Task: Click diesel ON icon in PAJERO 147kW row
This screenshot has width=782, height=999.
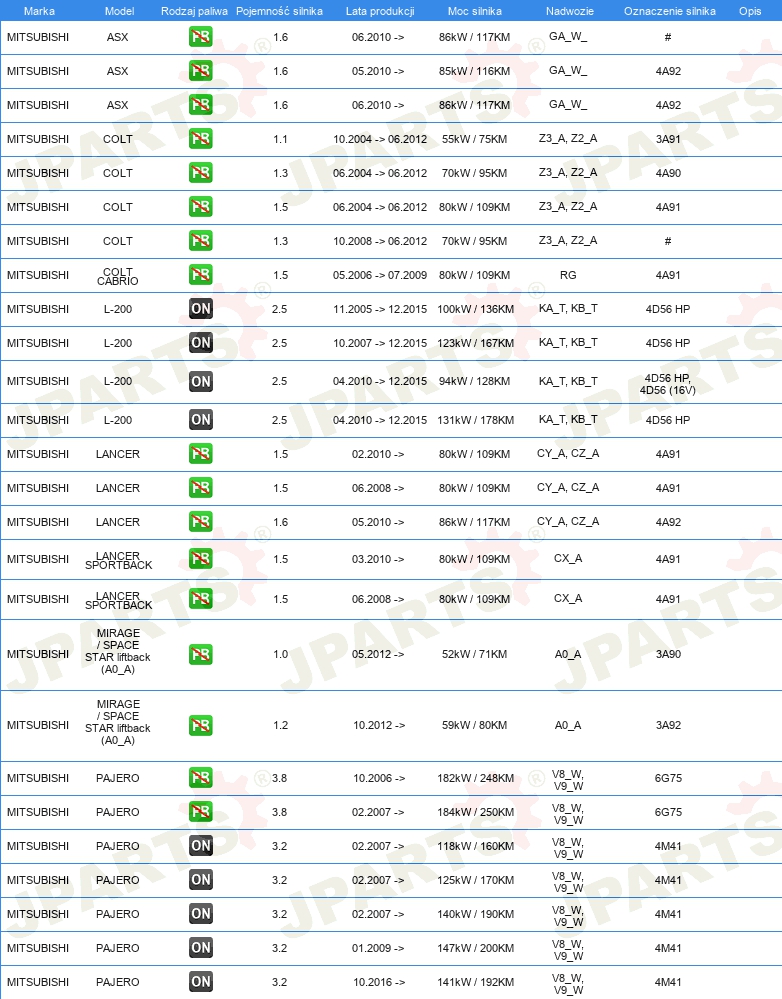Action: click(201, 948)
